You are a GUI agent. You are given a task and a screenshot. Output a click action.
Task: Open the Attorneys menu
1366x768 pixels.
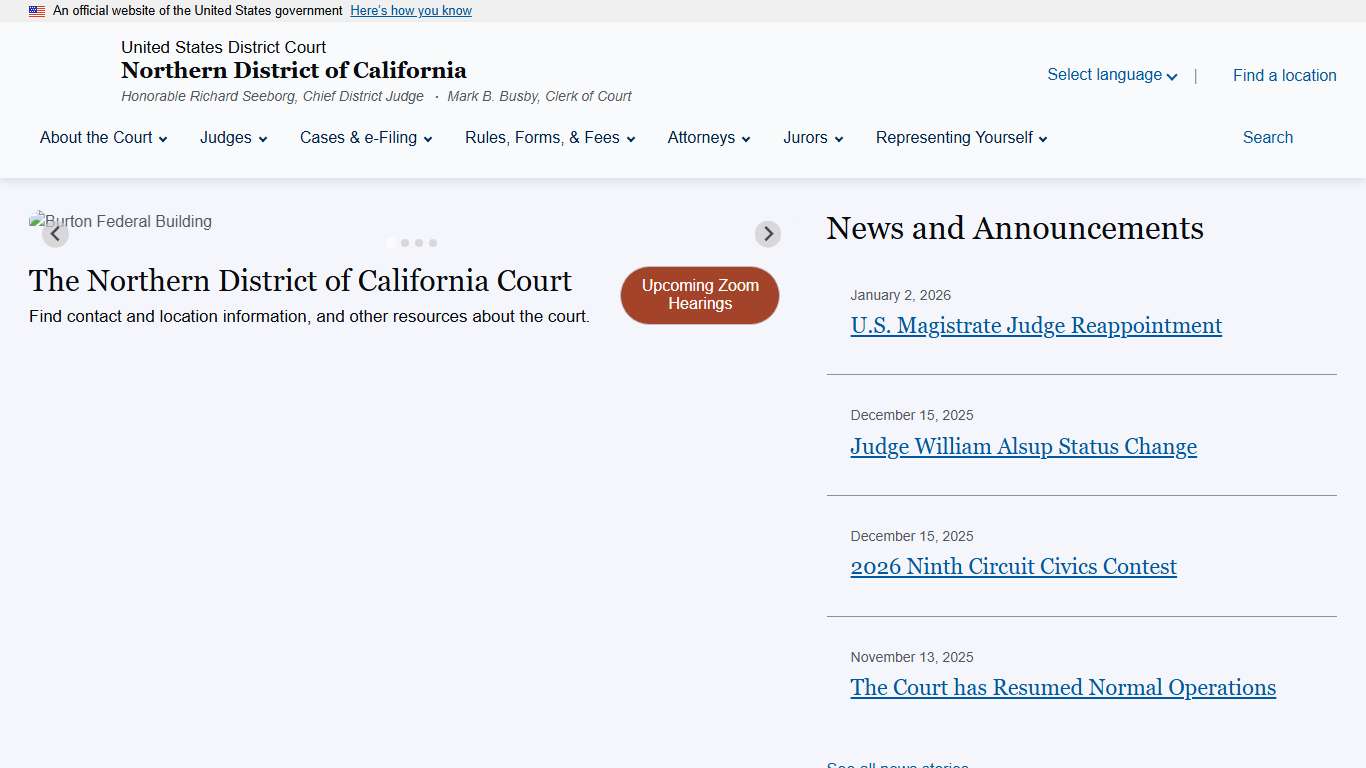(707, 138)
